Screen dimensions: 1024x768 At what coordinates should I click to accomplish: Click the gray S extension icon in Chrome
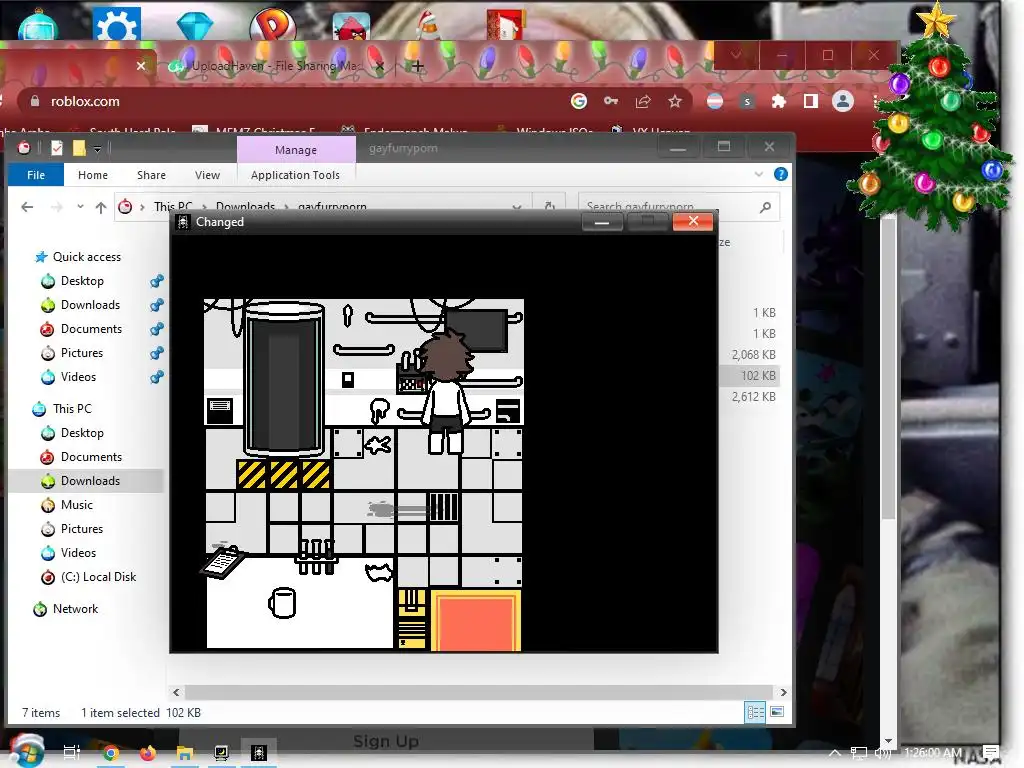tap(747, 101)
